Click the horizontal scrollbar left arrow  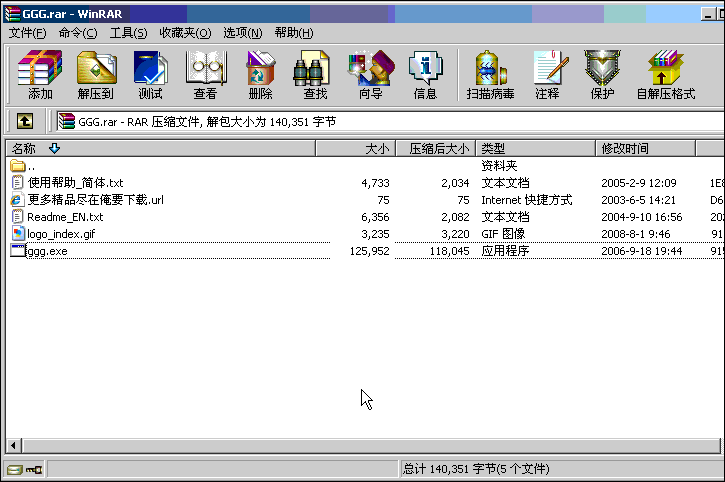click(13, 445)
